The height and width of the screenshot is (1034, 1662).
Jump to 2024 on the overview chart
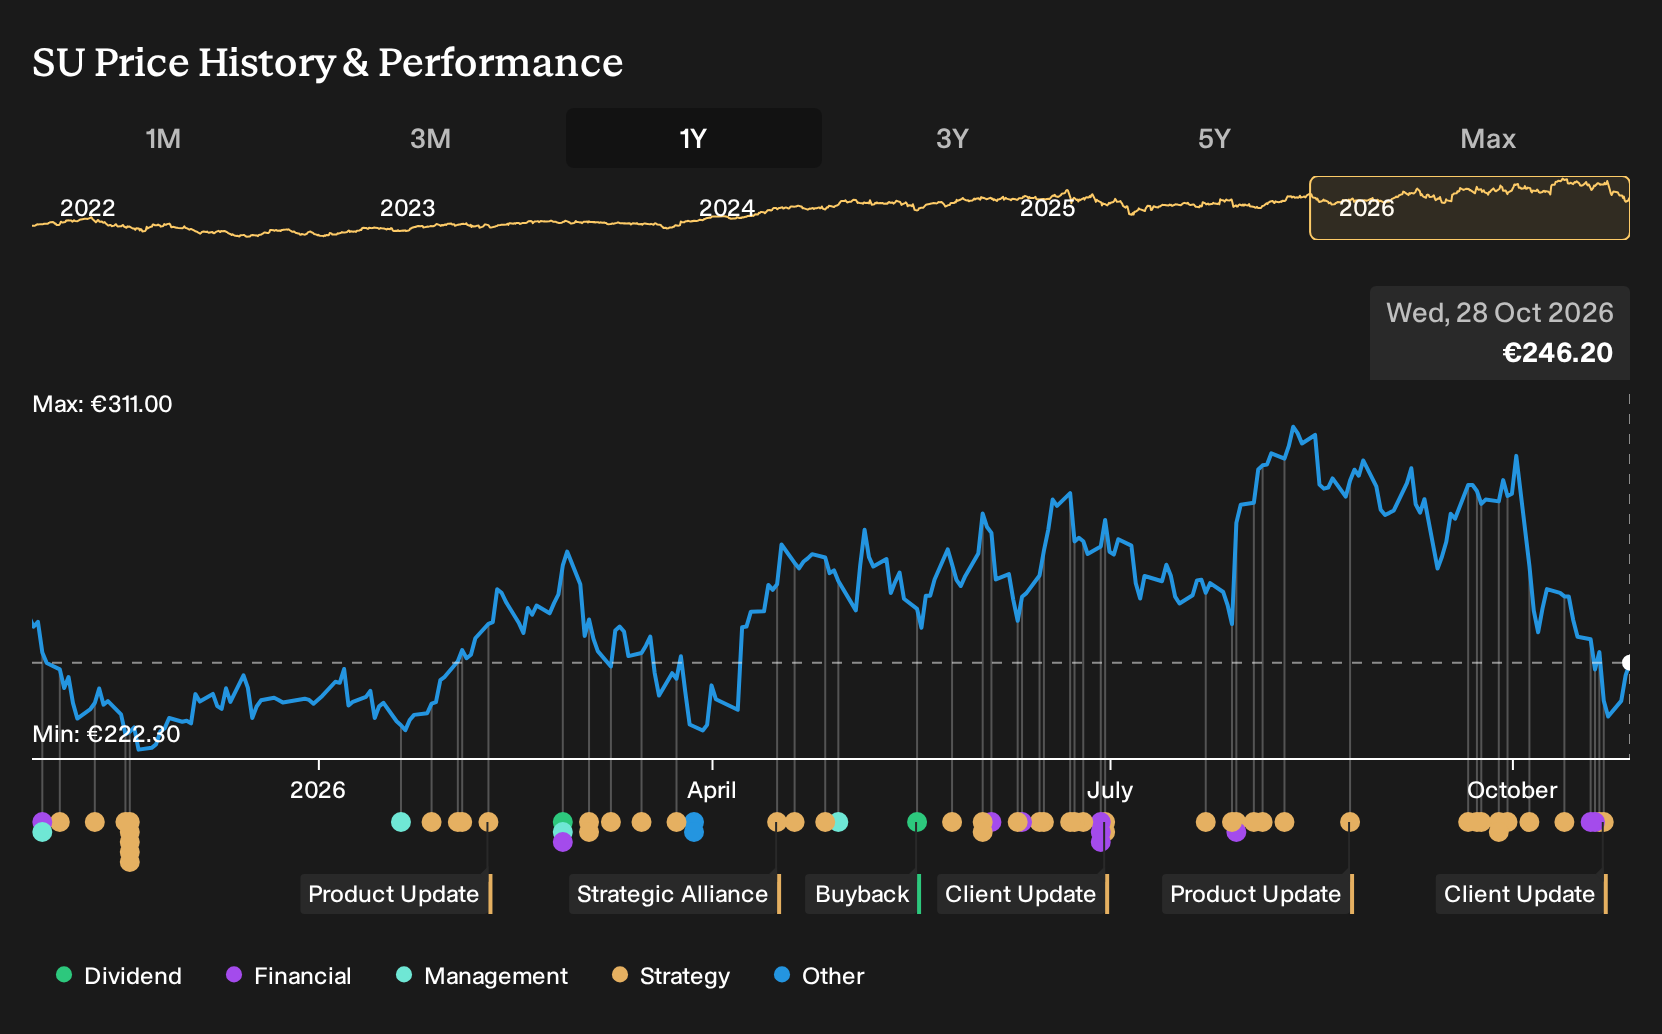pos(727,208)
